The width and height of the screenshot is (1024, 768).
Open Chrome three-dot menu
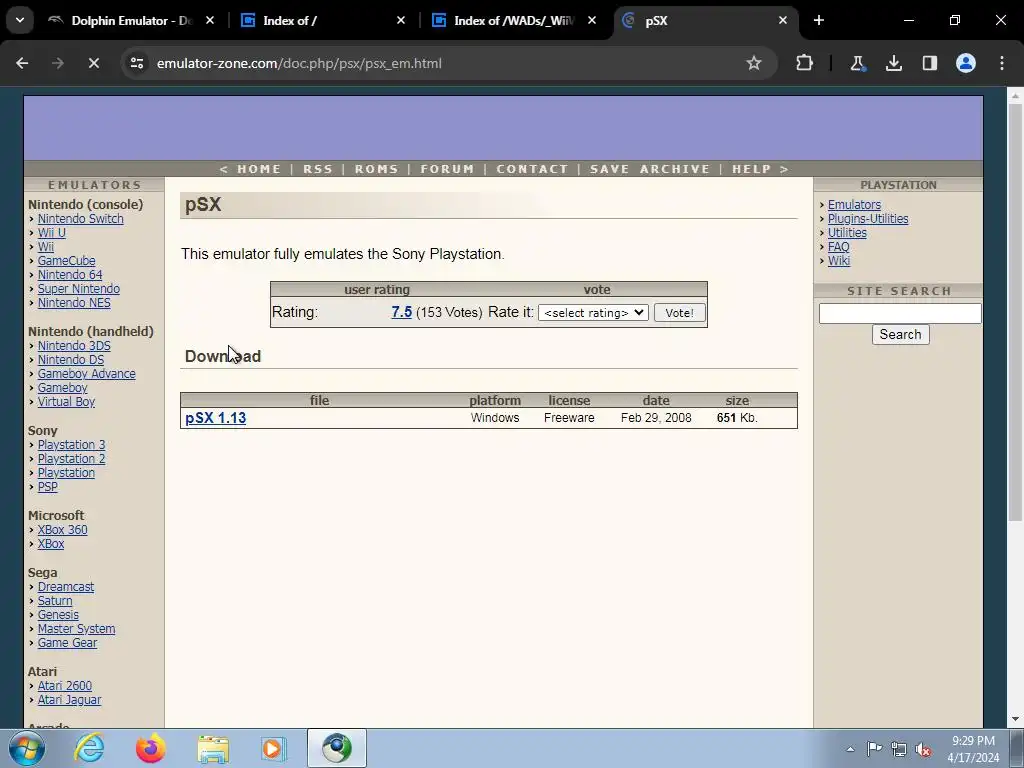coord(1002,63)
